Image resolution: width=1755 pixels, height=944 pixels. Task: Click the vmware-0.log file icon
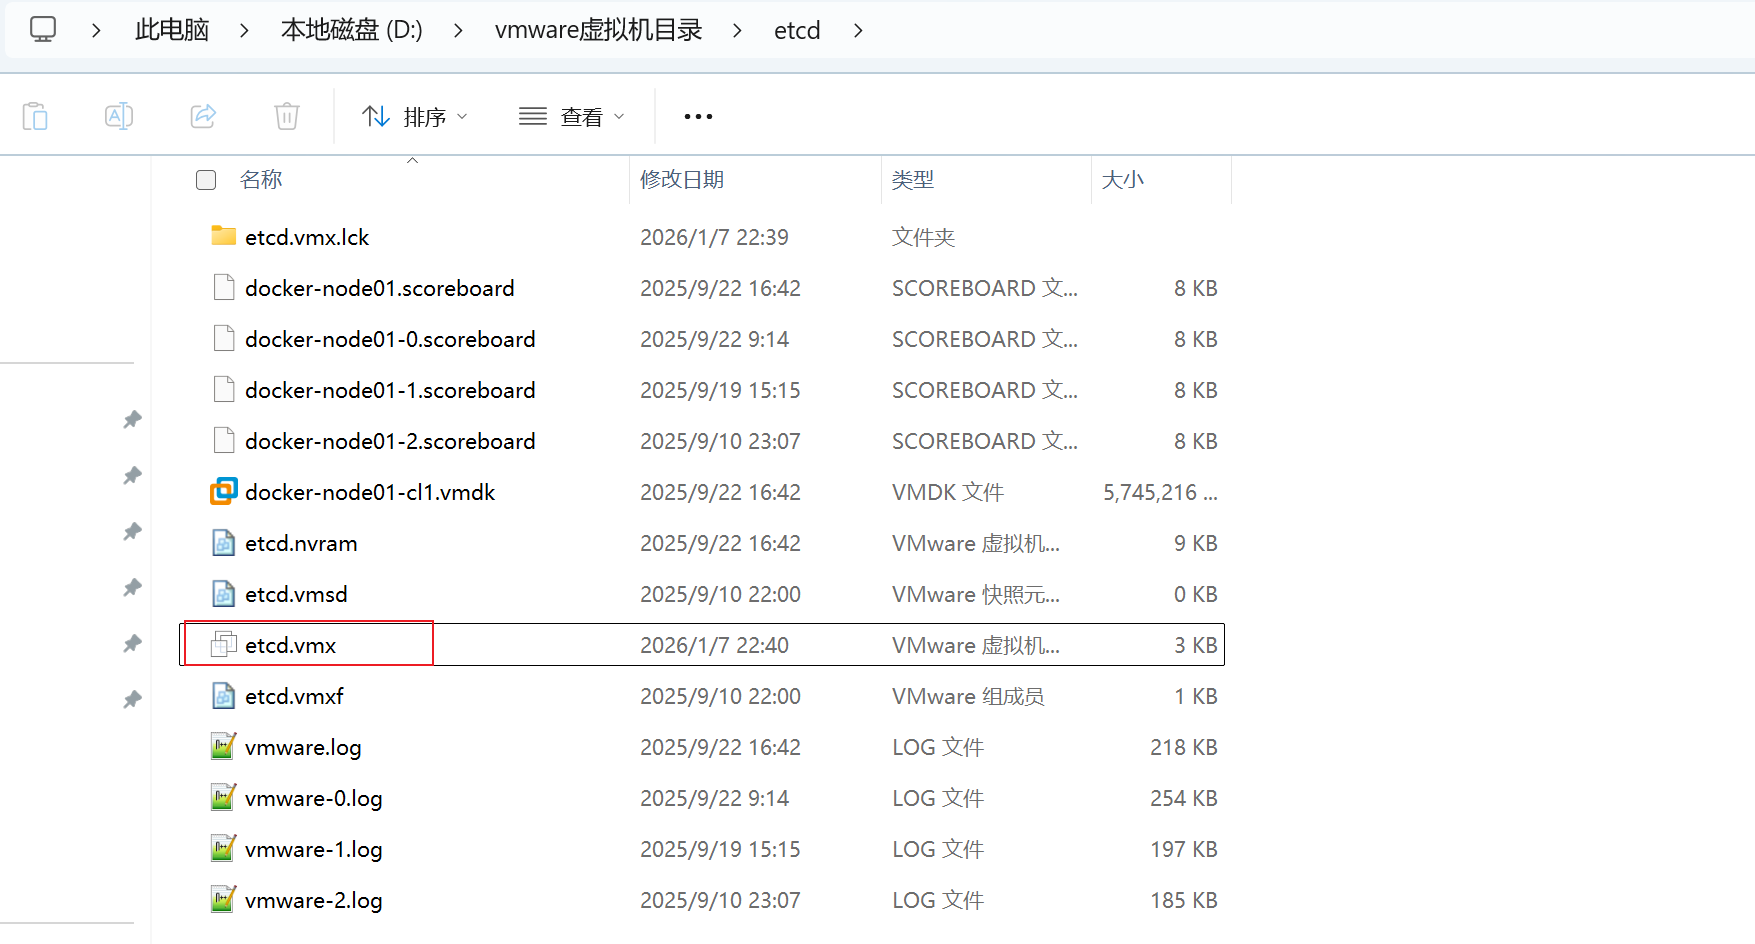point(224,797)
